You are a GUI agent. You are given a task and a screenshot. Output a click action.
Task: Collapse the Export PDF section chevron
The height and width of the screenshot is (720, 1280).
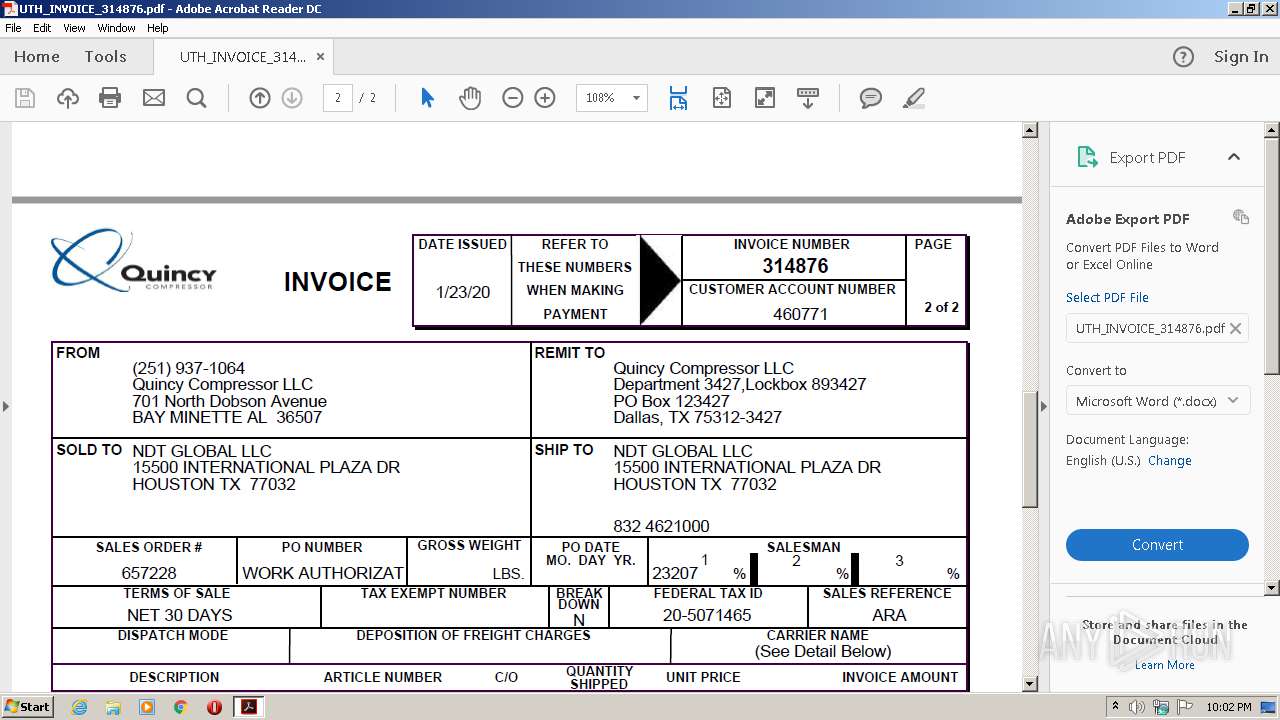tap(1234, 157)
